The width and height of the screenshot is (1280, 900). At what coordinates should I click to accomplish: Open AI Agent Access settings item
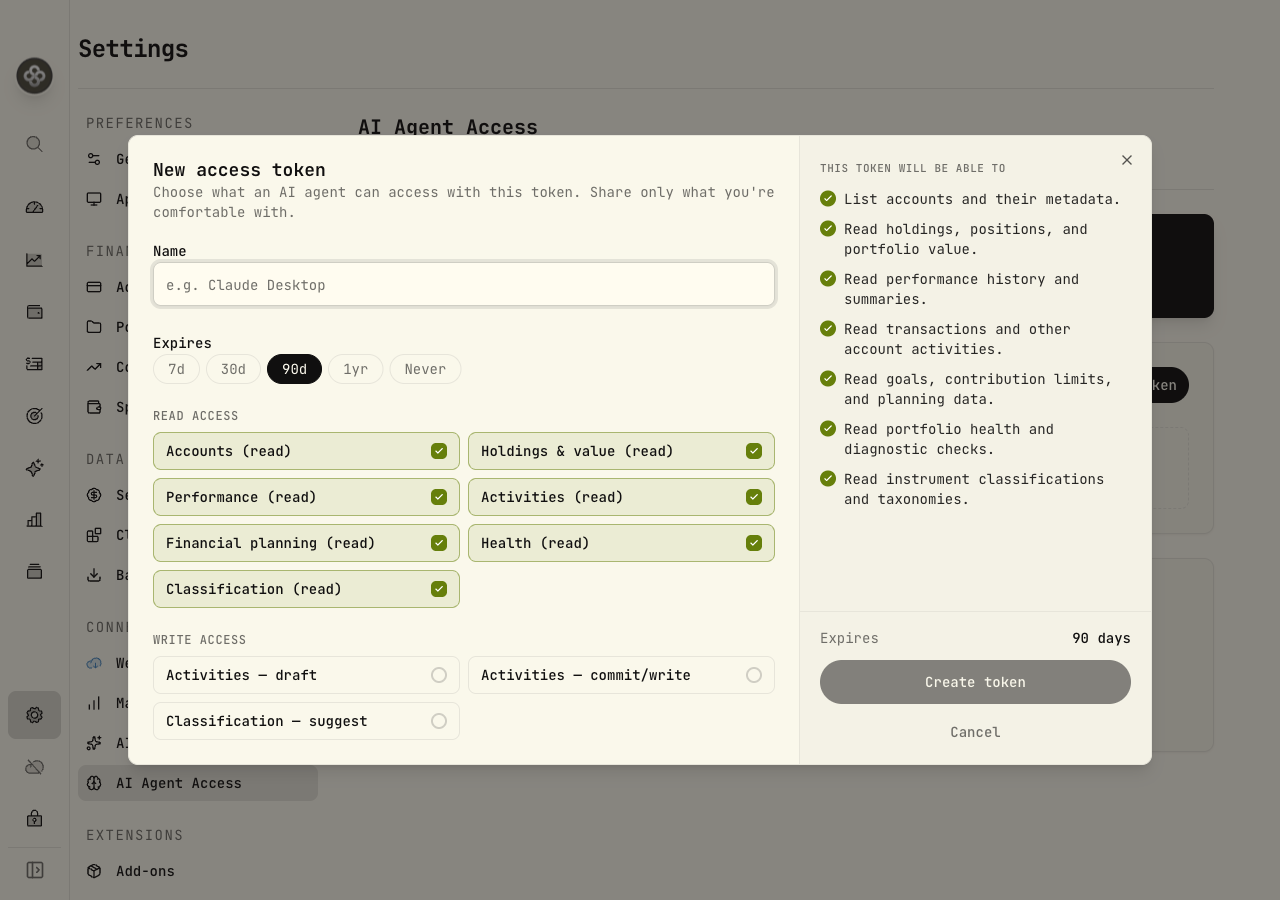click(198, 783)
